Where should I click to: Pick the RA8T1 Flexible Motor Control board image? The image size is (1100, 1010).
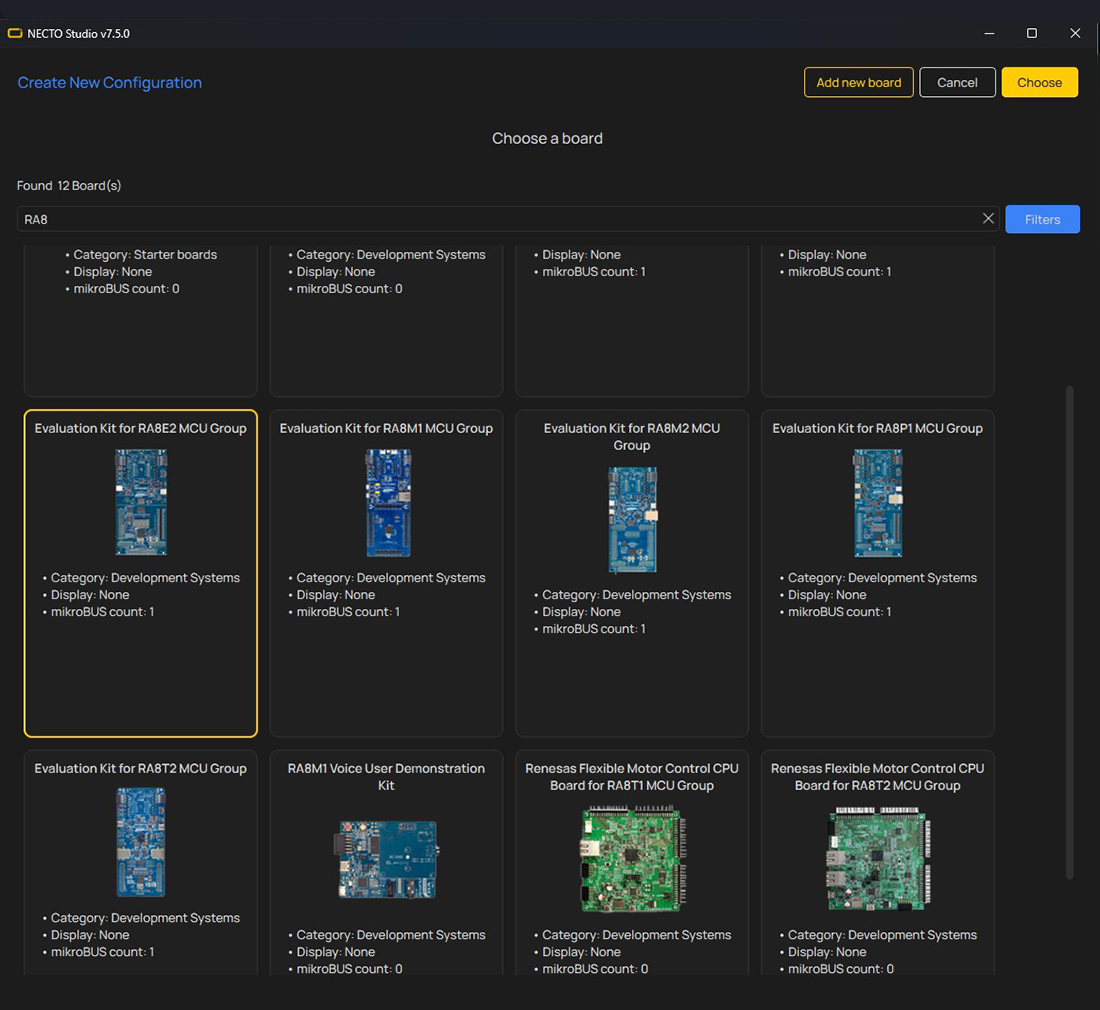(632, 859)
